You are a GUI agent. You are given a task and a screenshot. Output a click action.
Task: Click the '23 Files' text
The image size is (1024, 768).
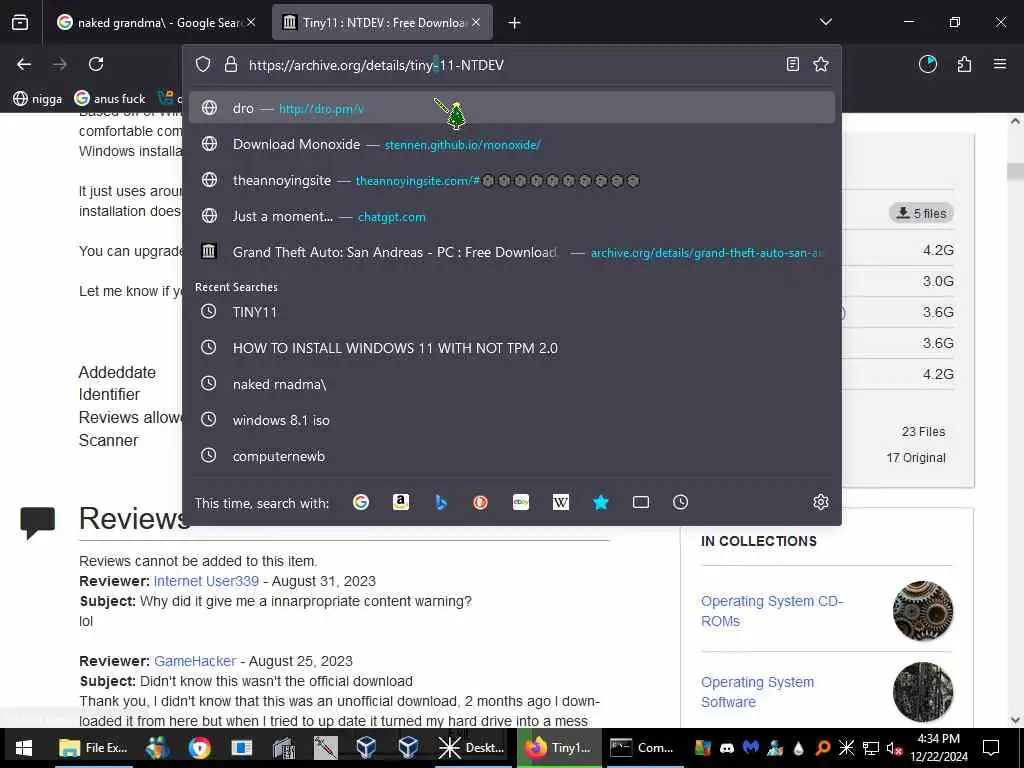pos(923,431)
